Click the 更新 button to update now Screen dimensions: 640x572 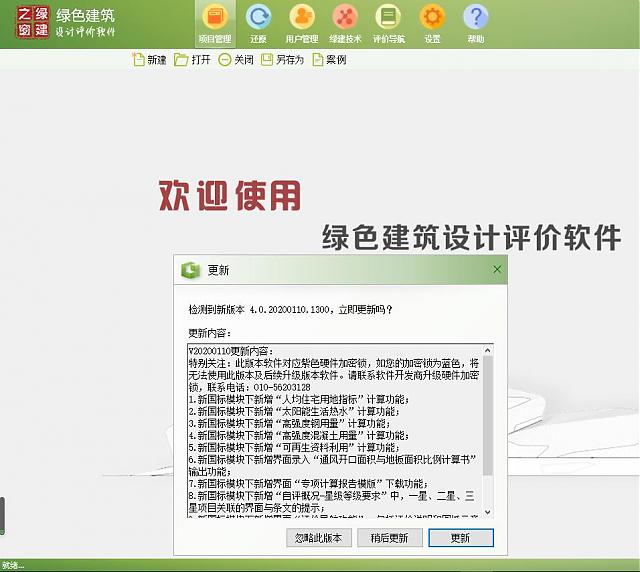461,538
